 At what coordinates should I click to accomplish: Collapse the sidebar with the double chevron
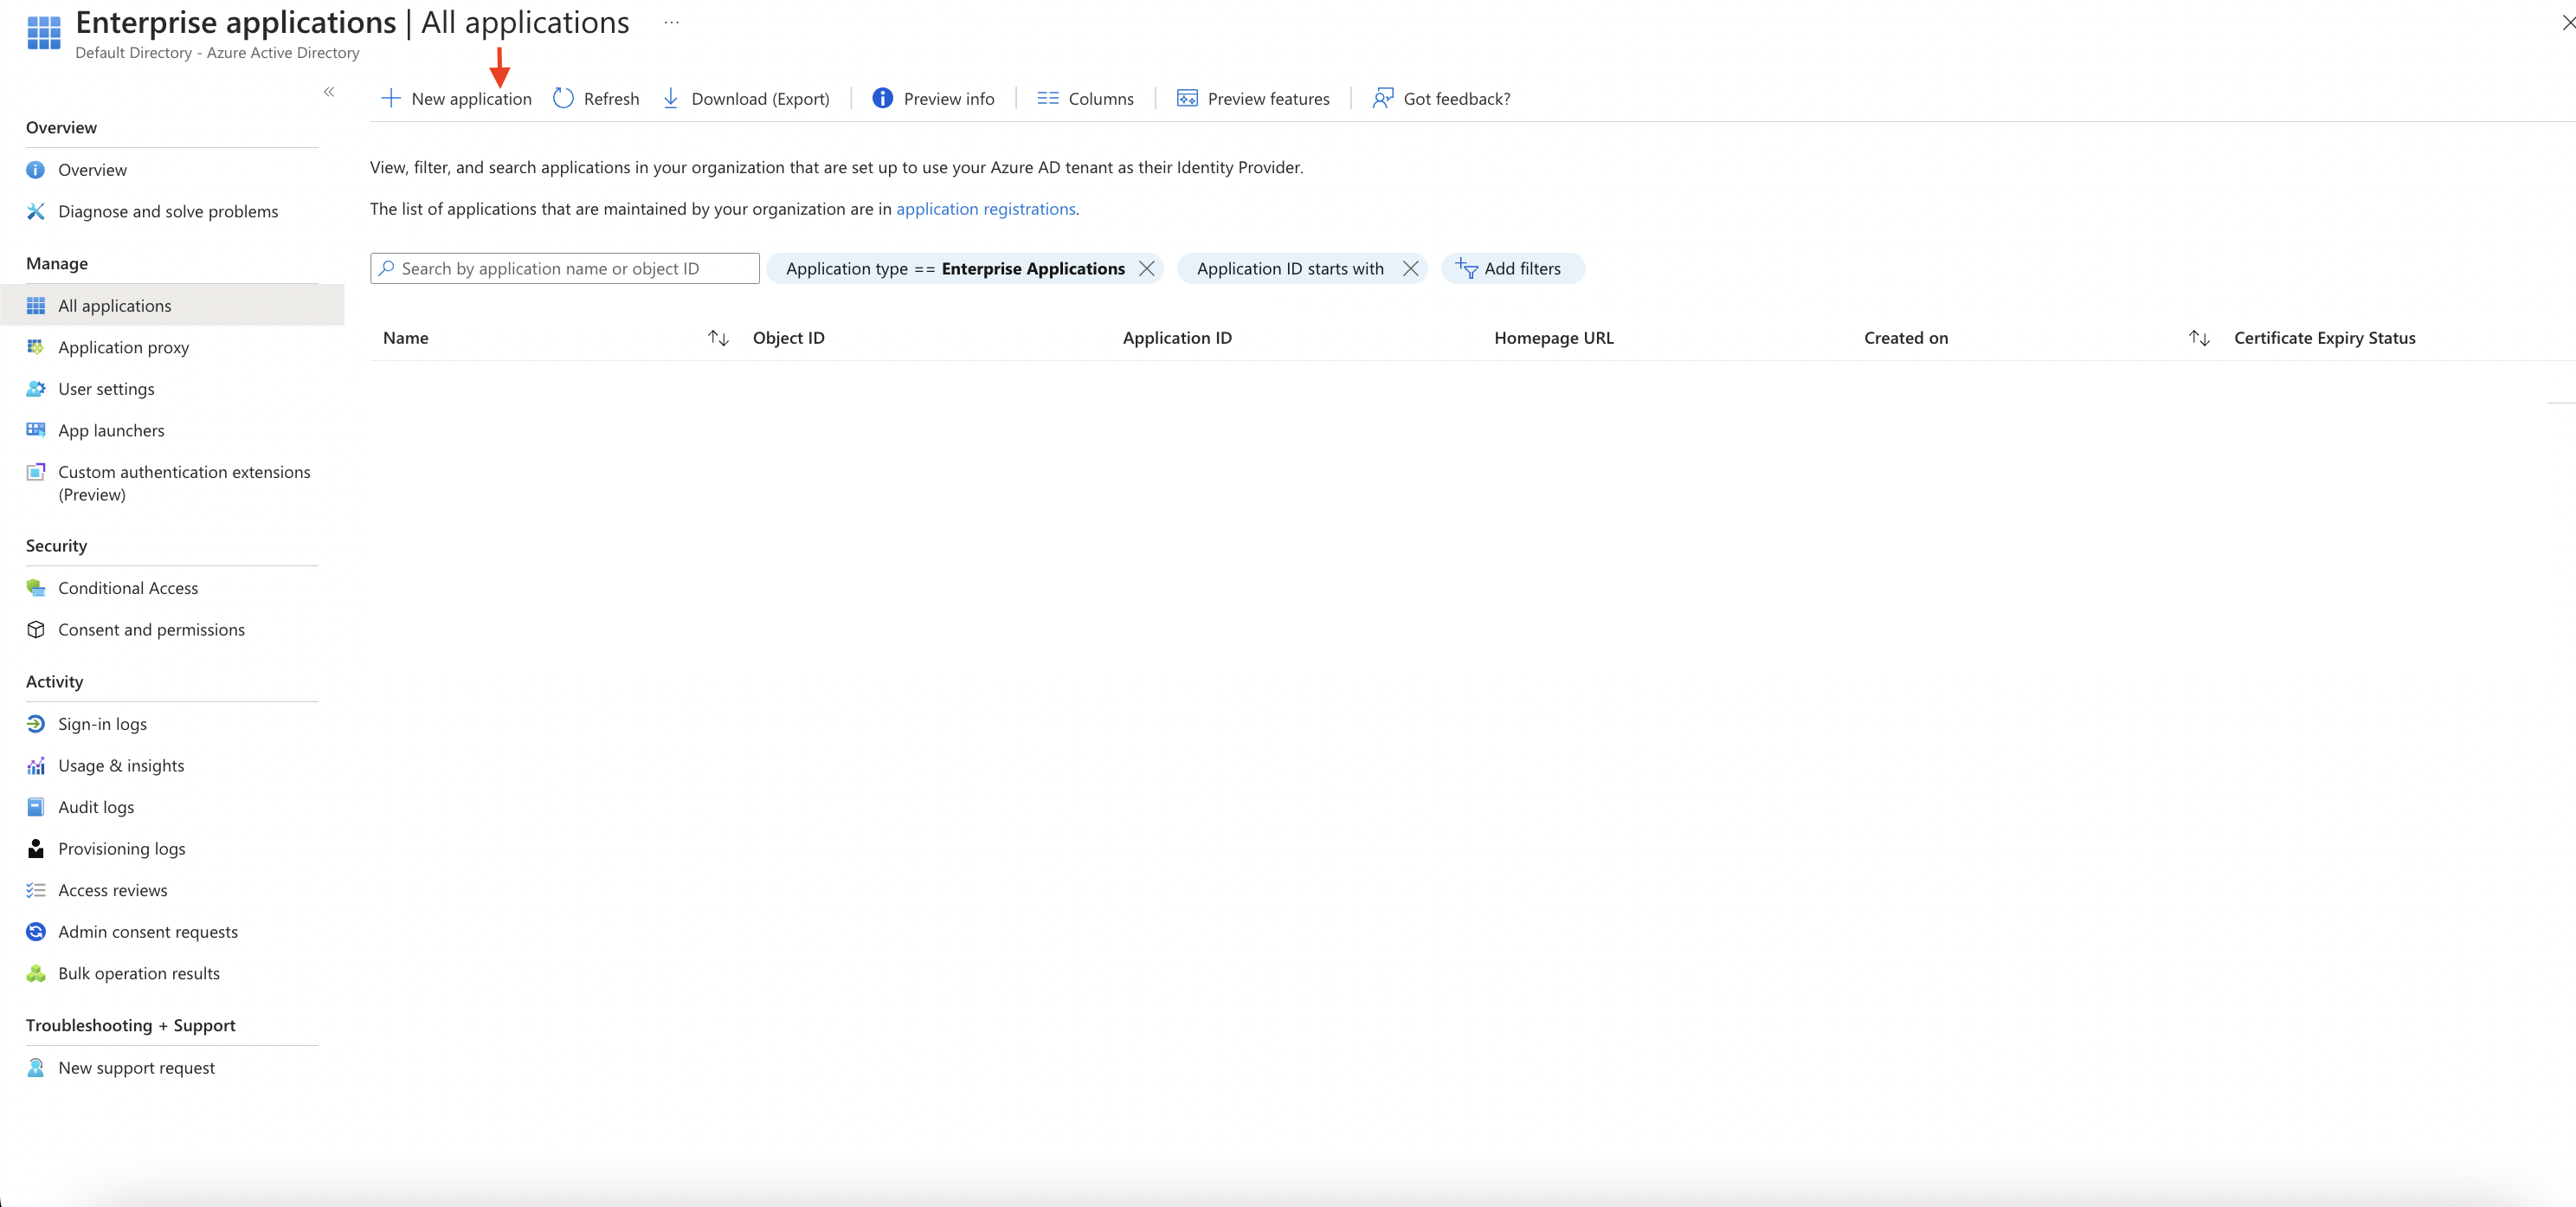(329, 92)
